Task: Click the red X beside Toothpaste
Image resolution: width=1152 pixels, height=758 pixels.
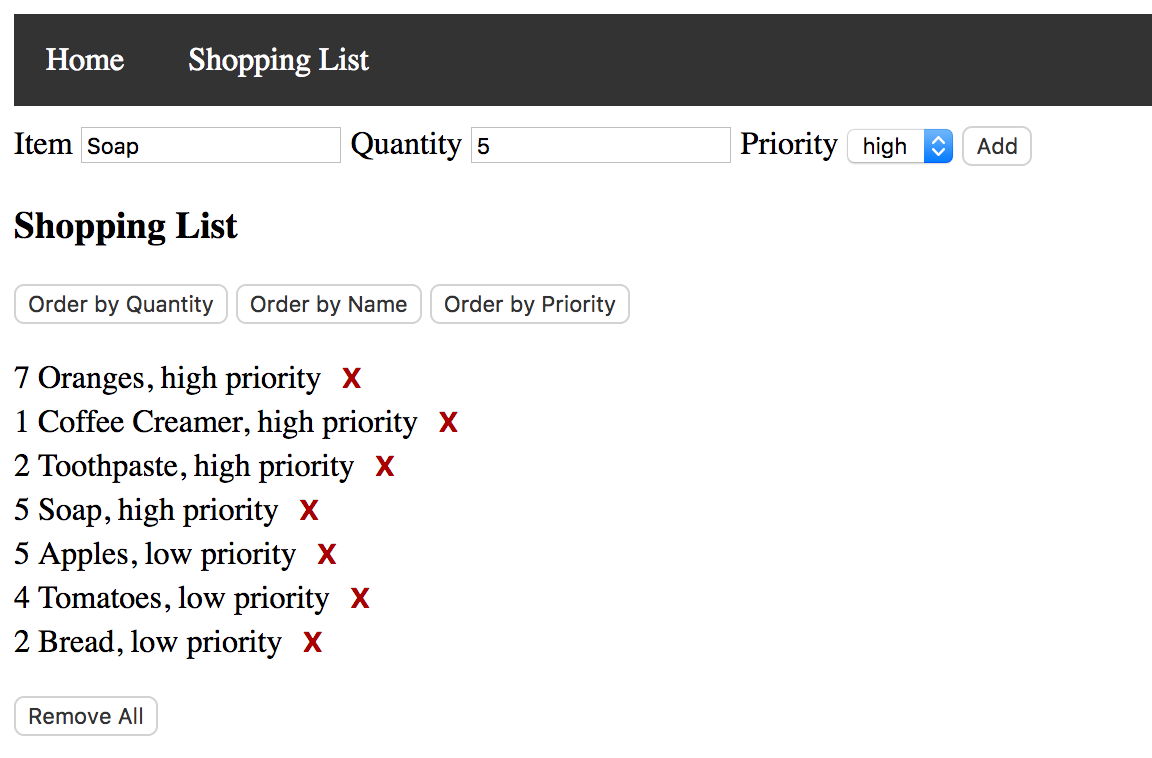Action: [x=385, y=466]
